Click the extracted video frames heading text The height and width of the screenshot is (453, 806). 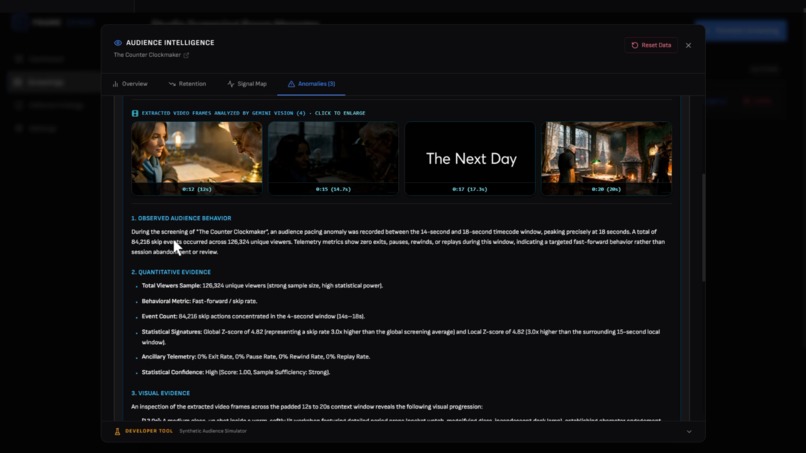coord(253,113)
